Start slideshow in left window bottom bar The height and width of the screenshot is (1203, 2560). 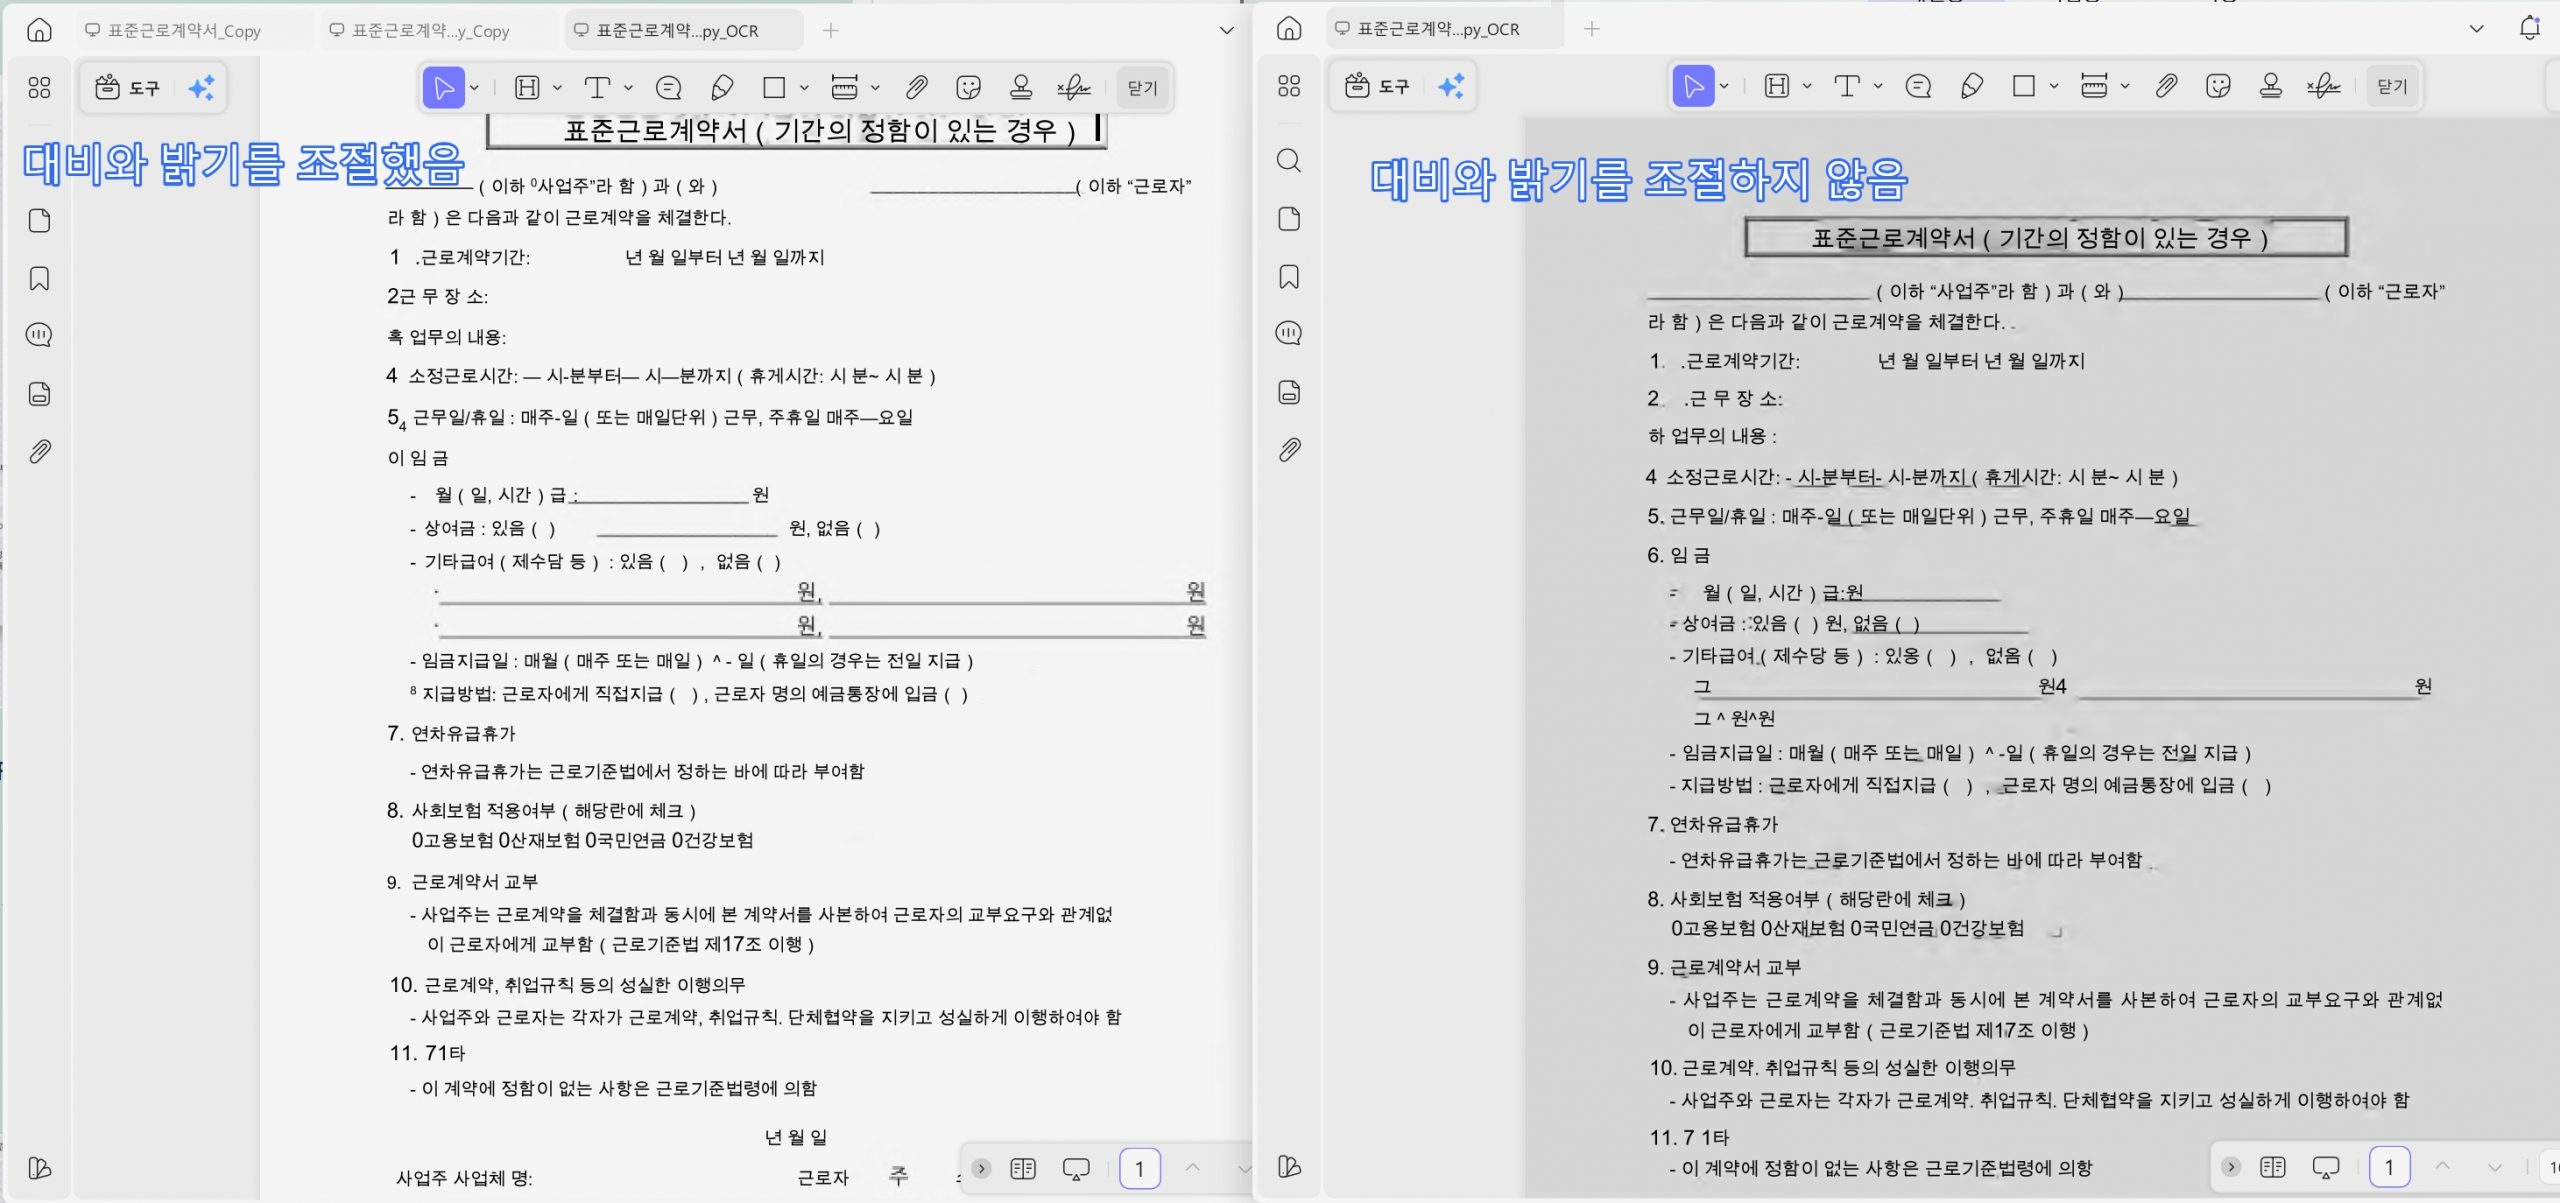tap(1076, 1168)
